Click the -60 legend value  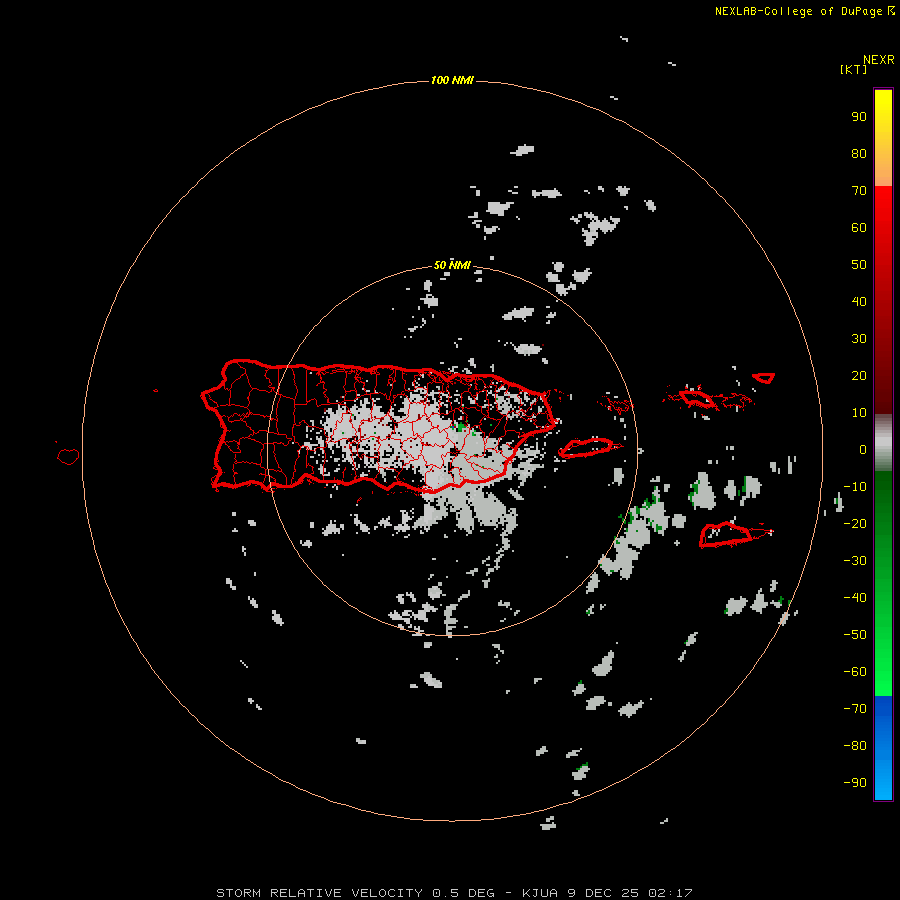point(855,672)
